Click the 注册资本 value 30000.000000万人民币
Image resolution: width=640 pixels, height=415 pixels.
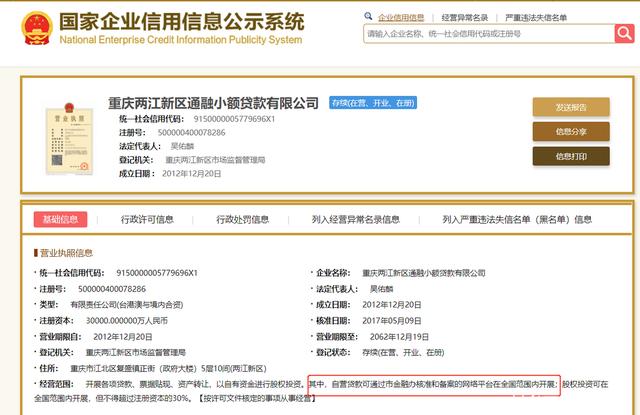click(127, 321)
